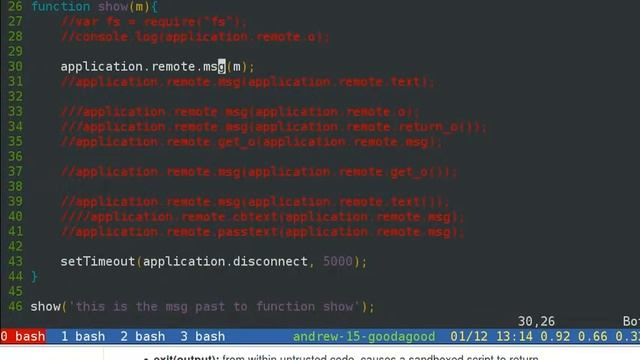The width and height of the screenshot is (640, 360).
Task: Click commented line 37 ending 'get_o());'
Action: tap(259, 171)
